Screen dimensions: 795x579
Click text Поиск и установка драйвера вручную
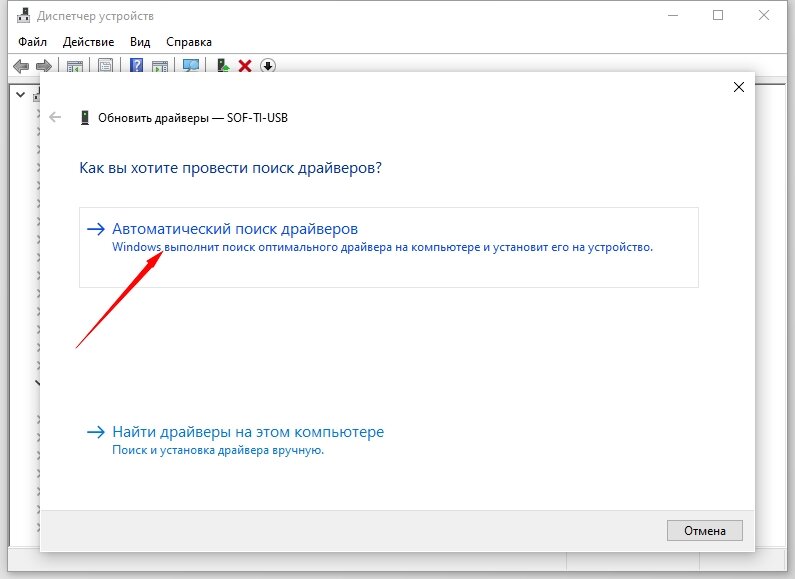(x=218, y=450)
